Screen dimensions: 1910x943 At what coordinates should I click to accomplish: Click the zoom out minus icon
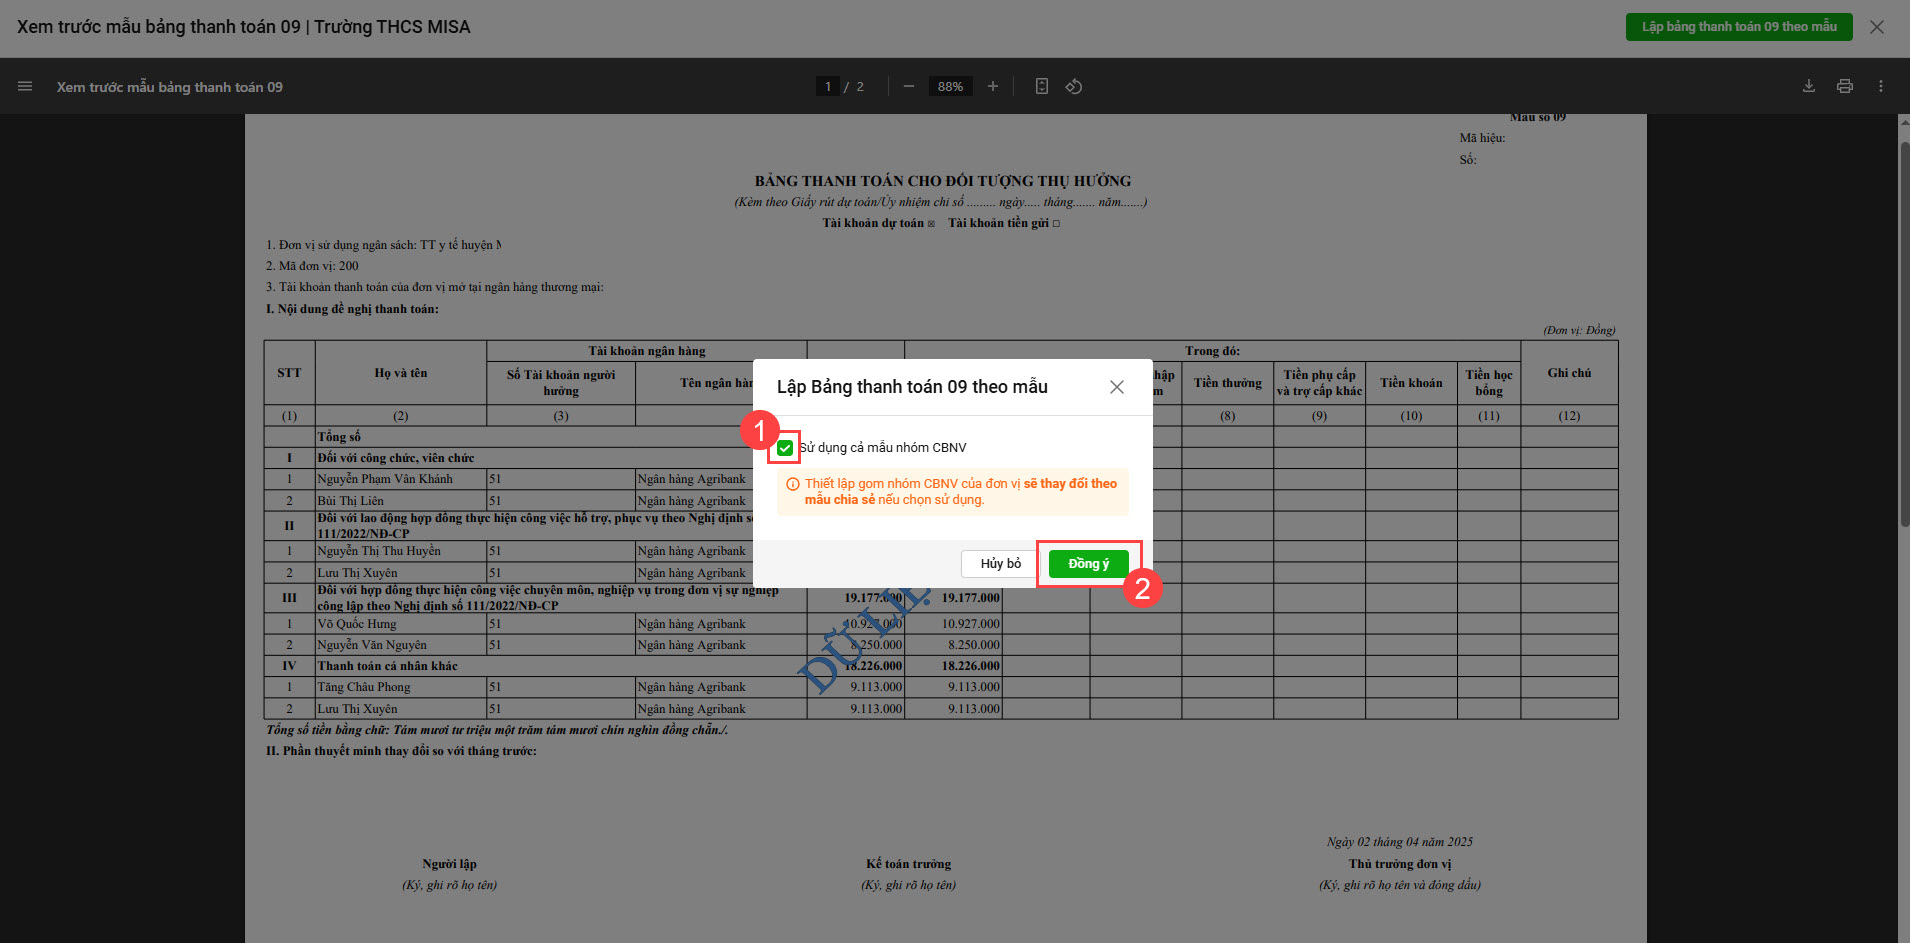(909, 86)
